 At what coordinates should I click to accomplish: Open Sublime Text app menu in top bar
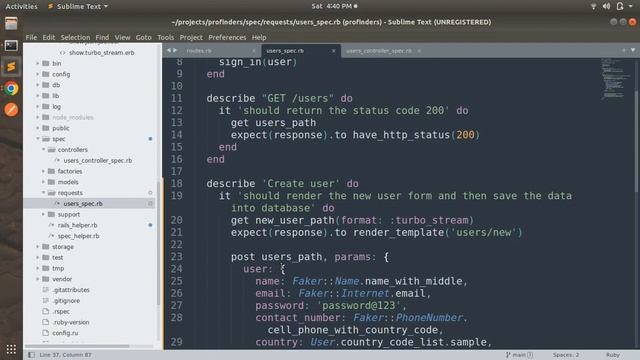click(x=78, y=6)
